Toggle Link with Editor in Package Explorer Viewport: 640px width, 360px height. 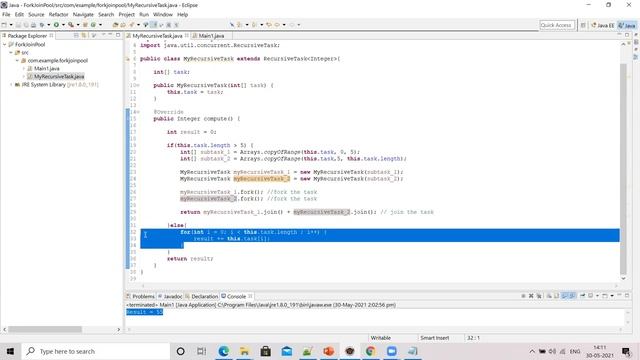[x=84, y=36]
